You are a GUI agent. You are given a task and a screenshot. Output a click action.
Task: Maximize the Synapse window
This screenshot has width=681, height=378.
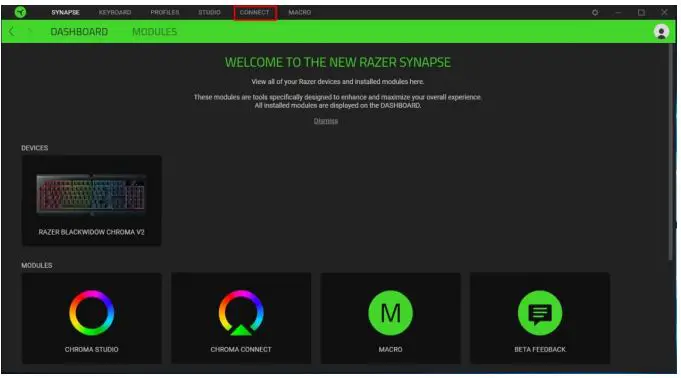pyautogui.click(x=641, y=13)
